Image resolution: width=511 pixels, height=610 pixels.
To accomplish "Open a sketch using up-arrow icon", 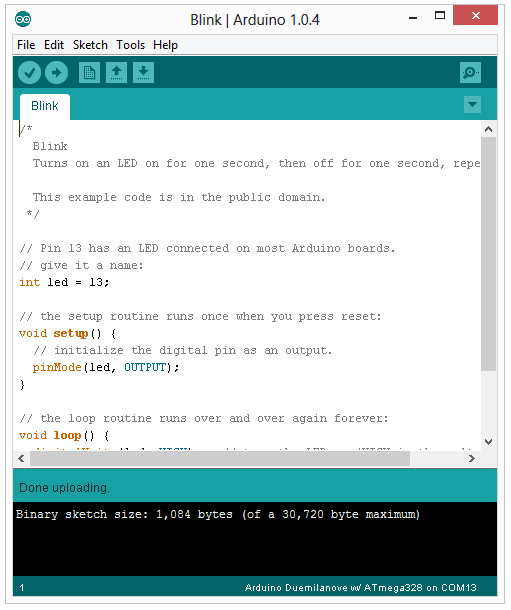I will (x=116, y=73).
